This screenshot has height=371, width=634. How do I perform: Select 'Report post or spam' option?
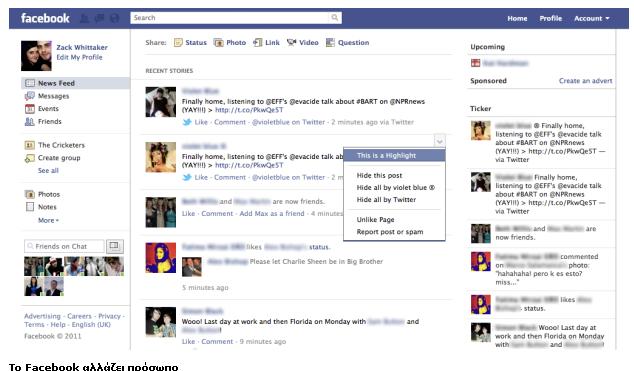click(x=390, y=232)
